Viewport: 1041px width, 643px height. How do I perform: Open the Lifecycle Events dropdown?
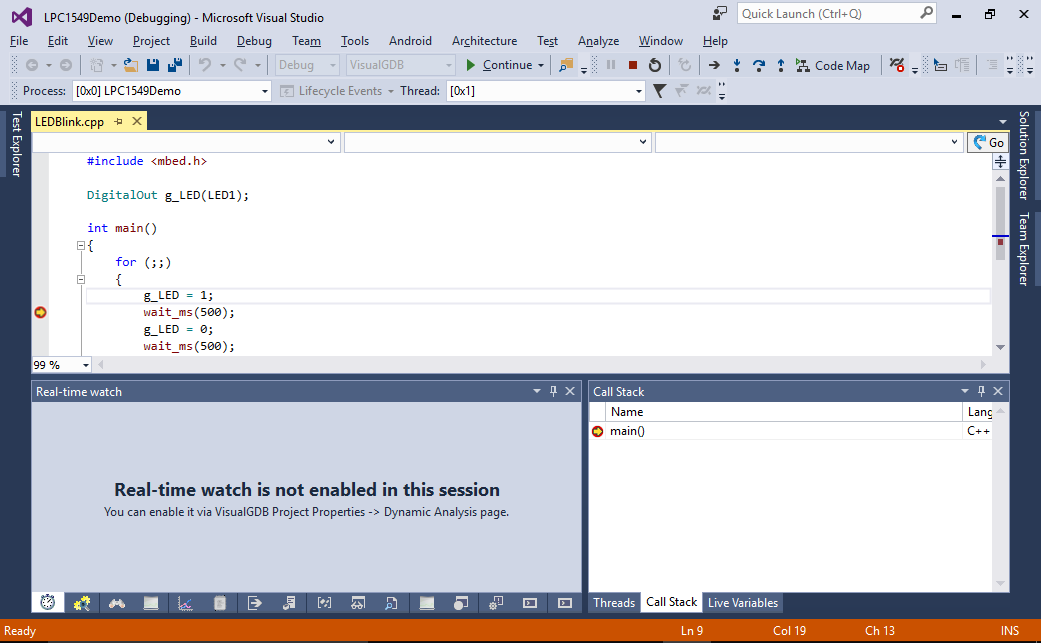391,91
